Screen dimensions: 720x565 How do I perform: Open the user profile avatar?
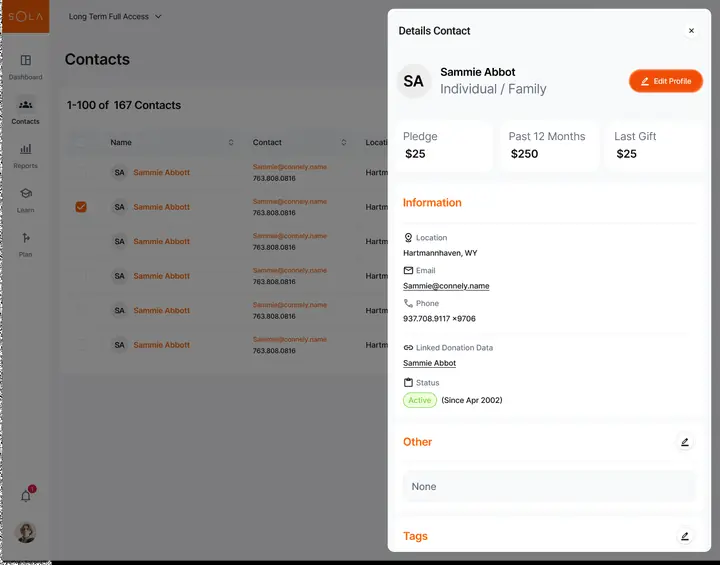point(25,533)
